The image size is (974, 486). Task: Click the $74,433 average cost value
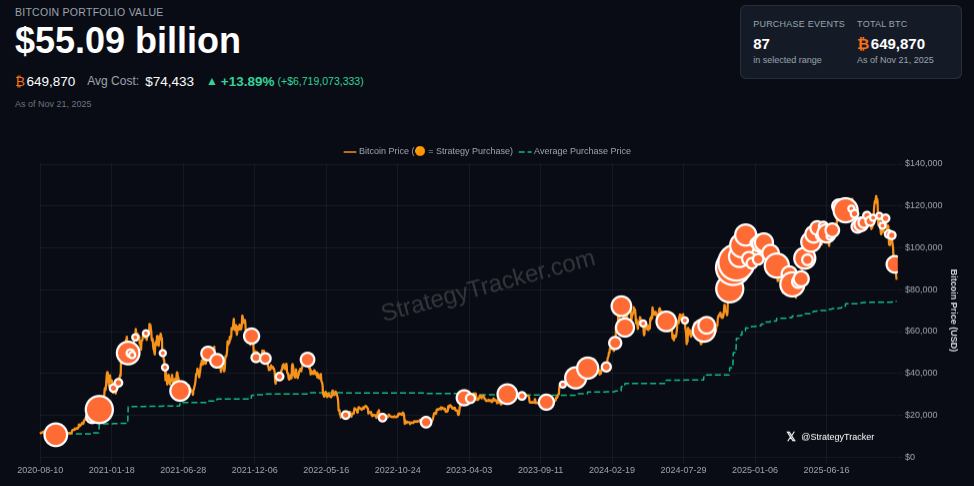[x=170, y=81]
